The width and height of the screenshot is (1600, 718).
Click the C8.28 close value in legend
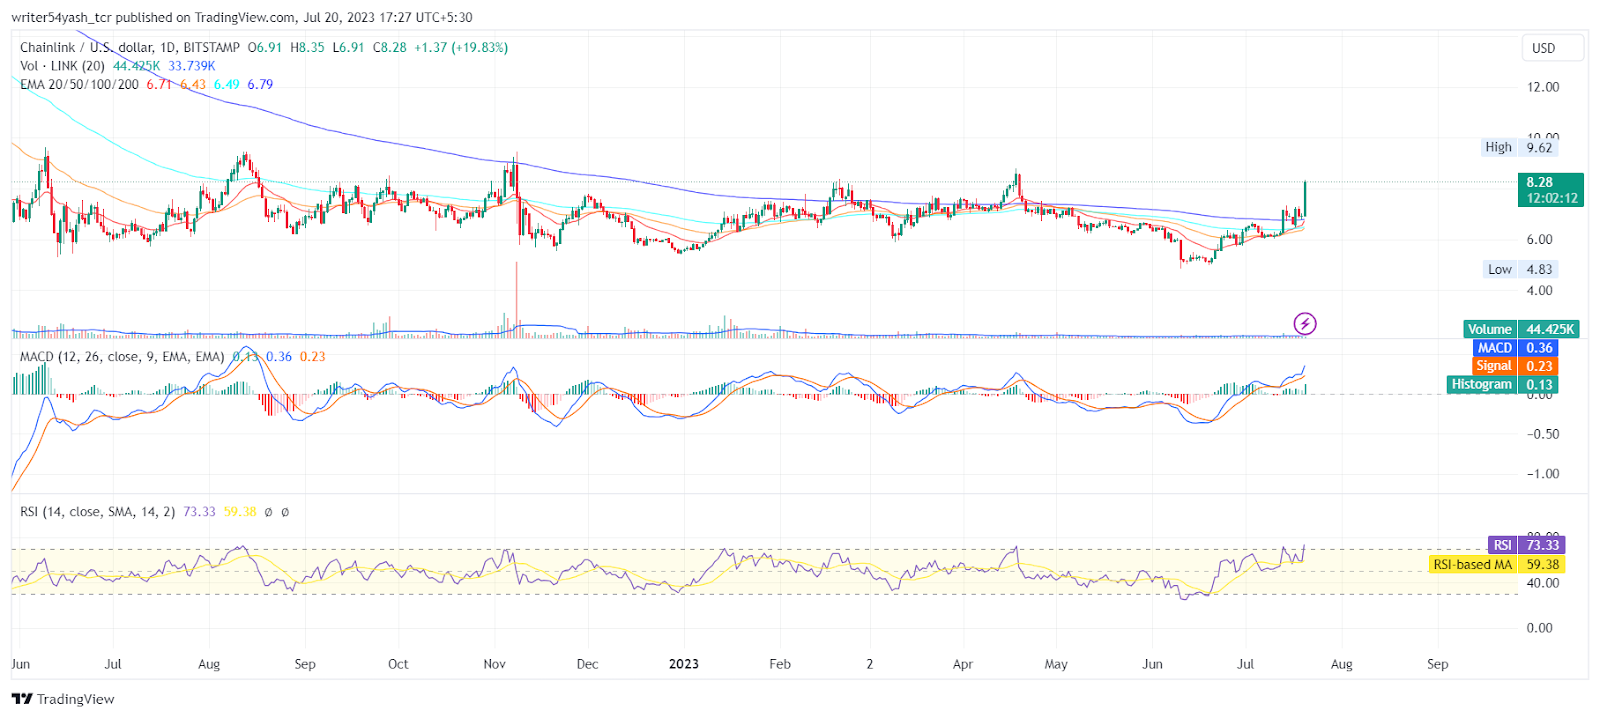(390, 47)
